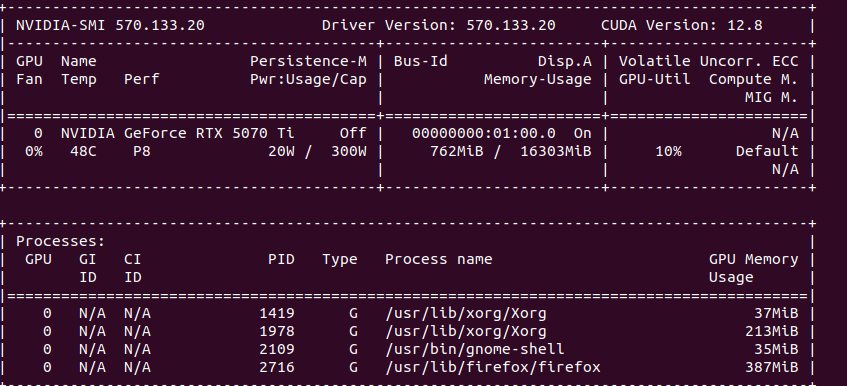
Task: Click the GPU-Util header
Action: tap(654, 79)
